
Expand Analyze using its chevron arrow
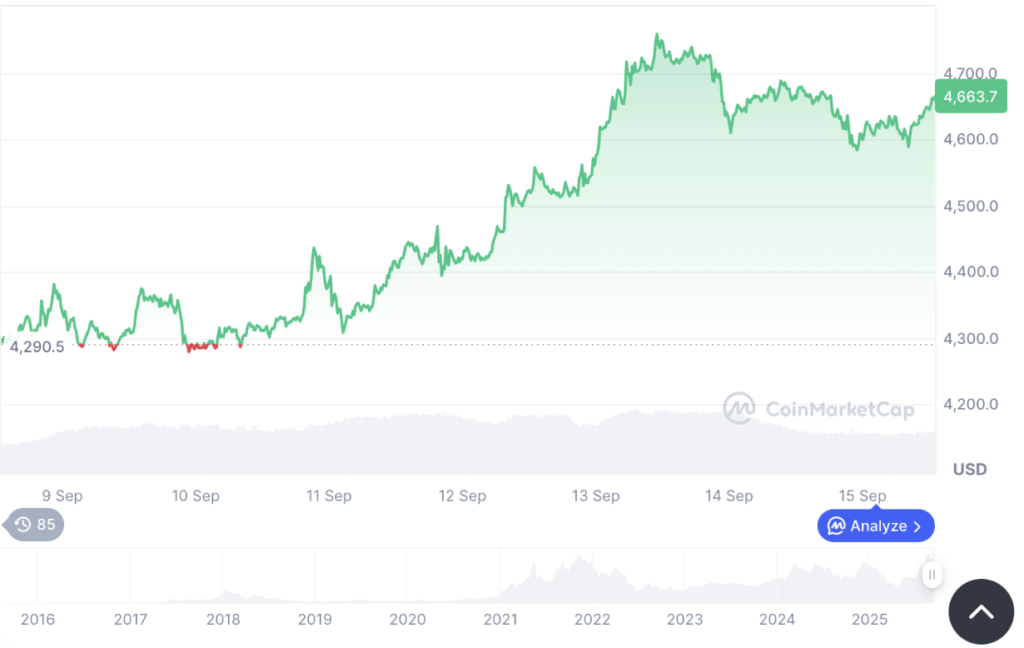(x=917, y=526)
